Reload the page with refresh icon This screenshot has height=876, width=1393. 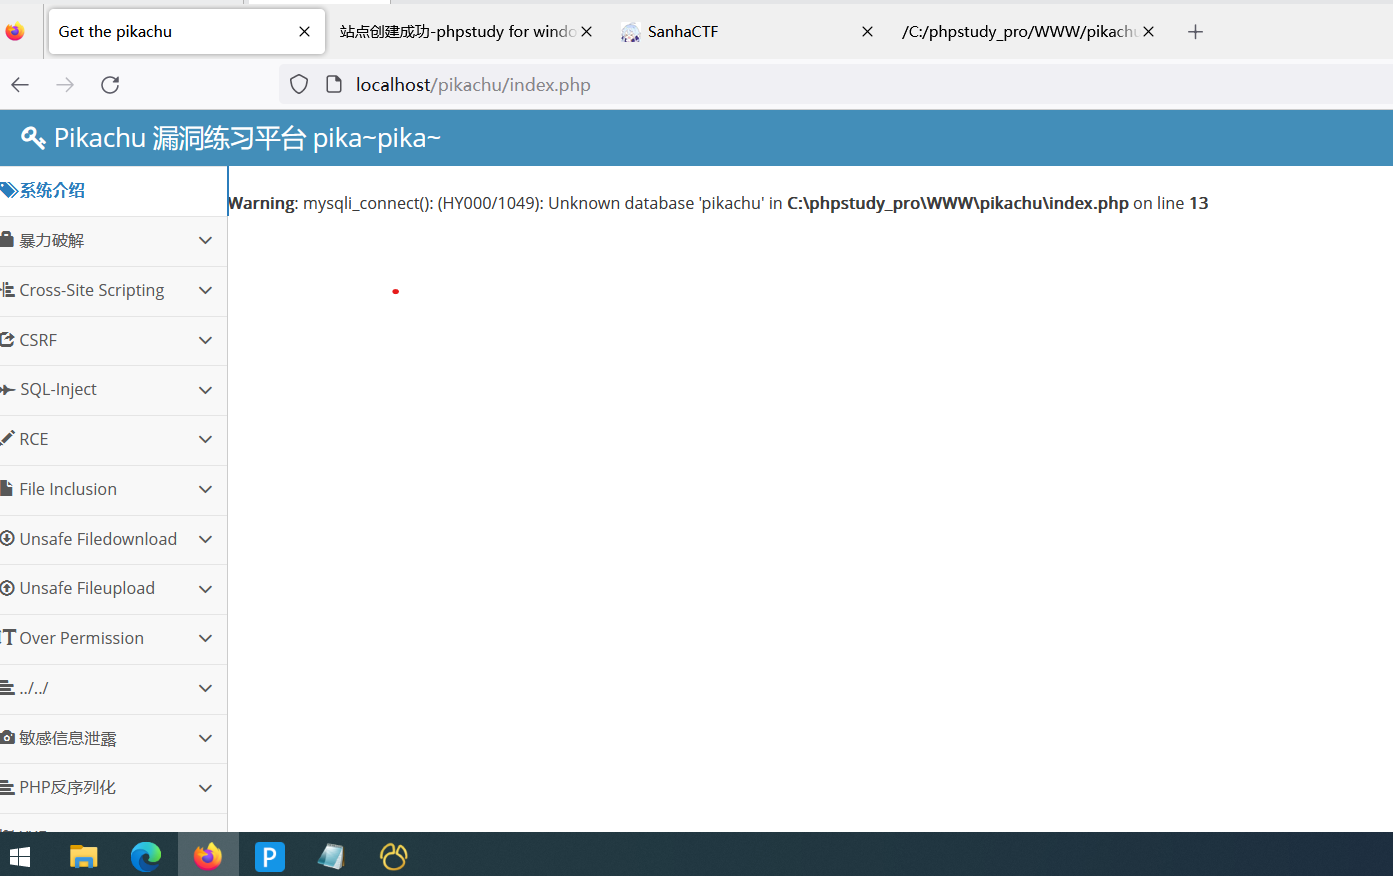(110, 85)
